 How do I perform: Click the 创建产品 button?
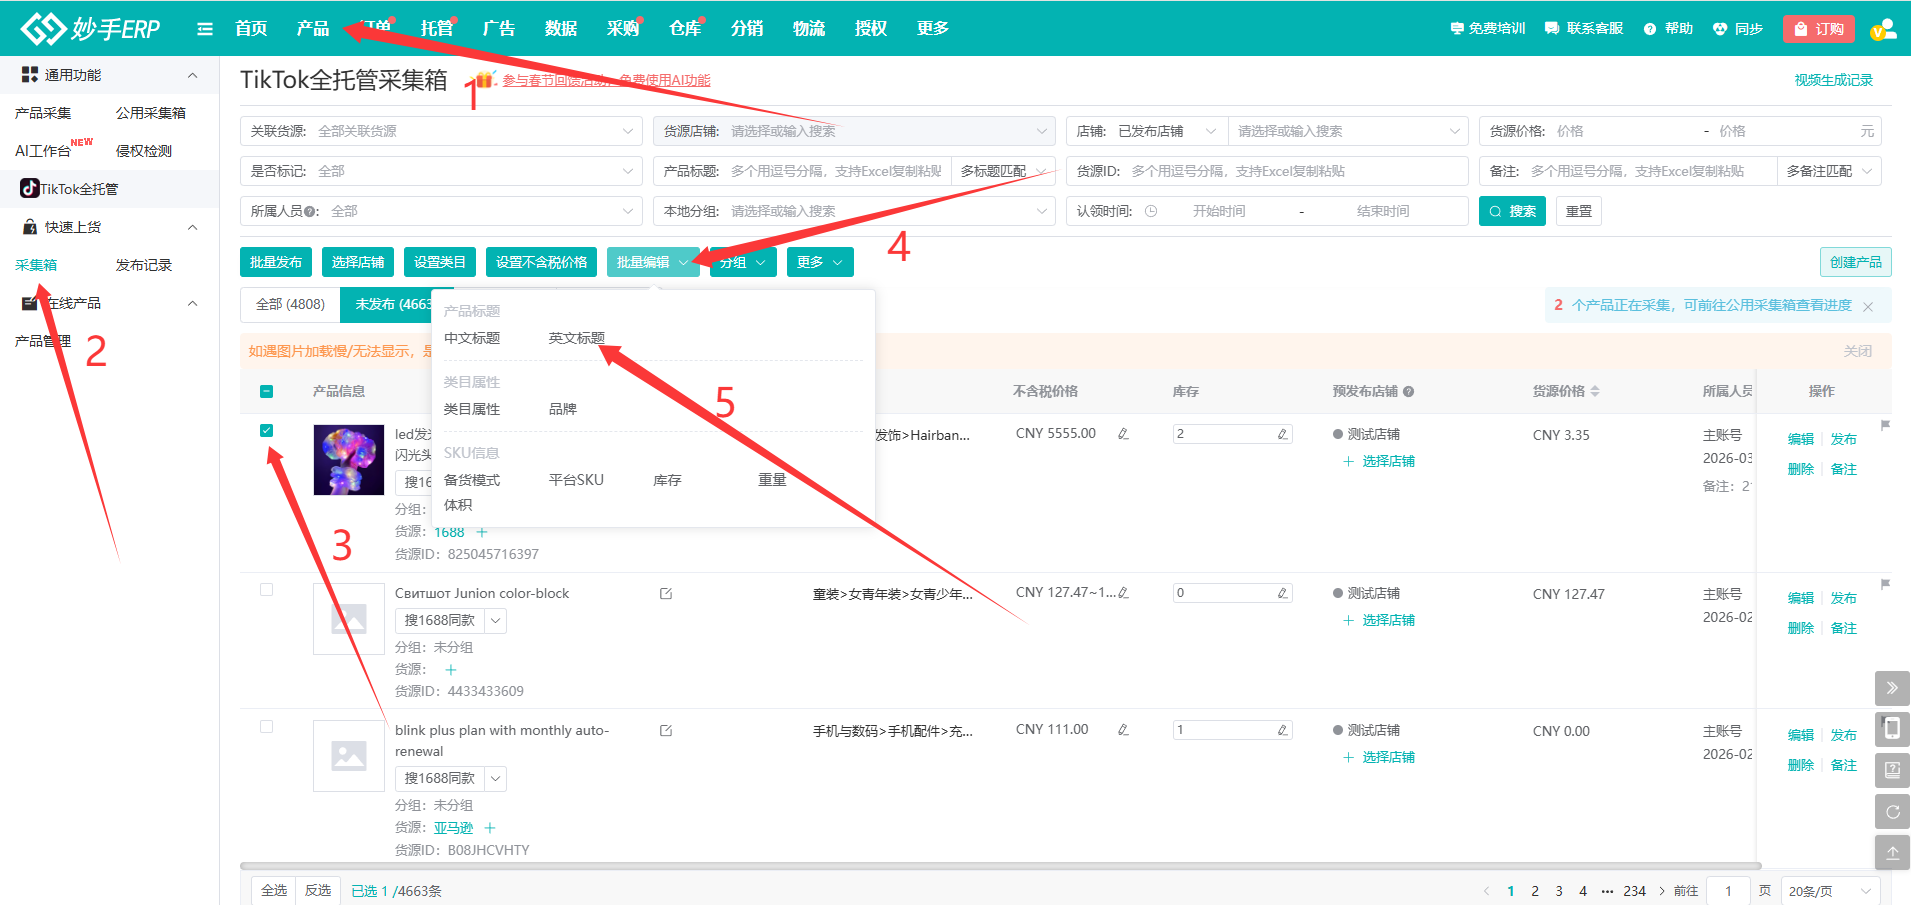pos(1855,262)
